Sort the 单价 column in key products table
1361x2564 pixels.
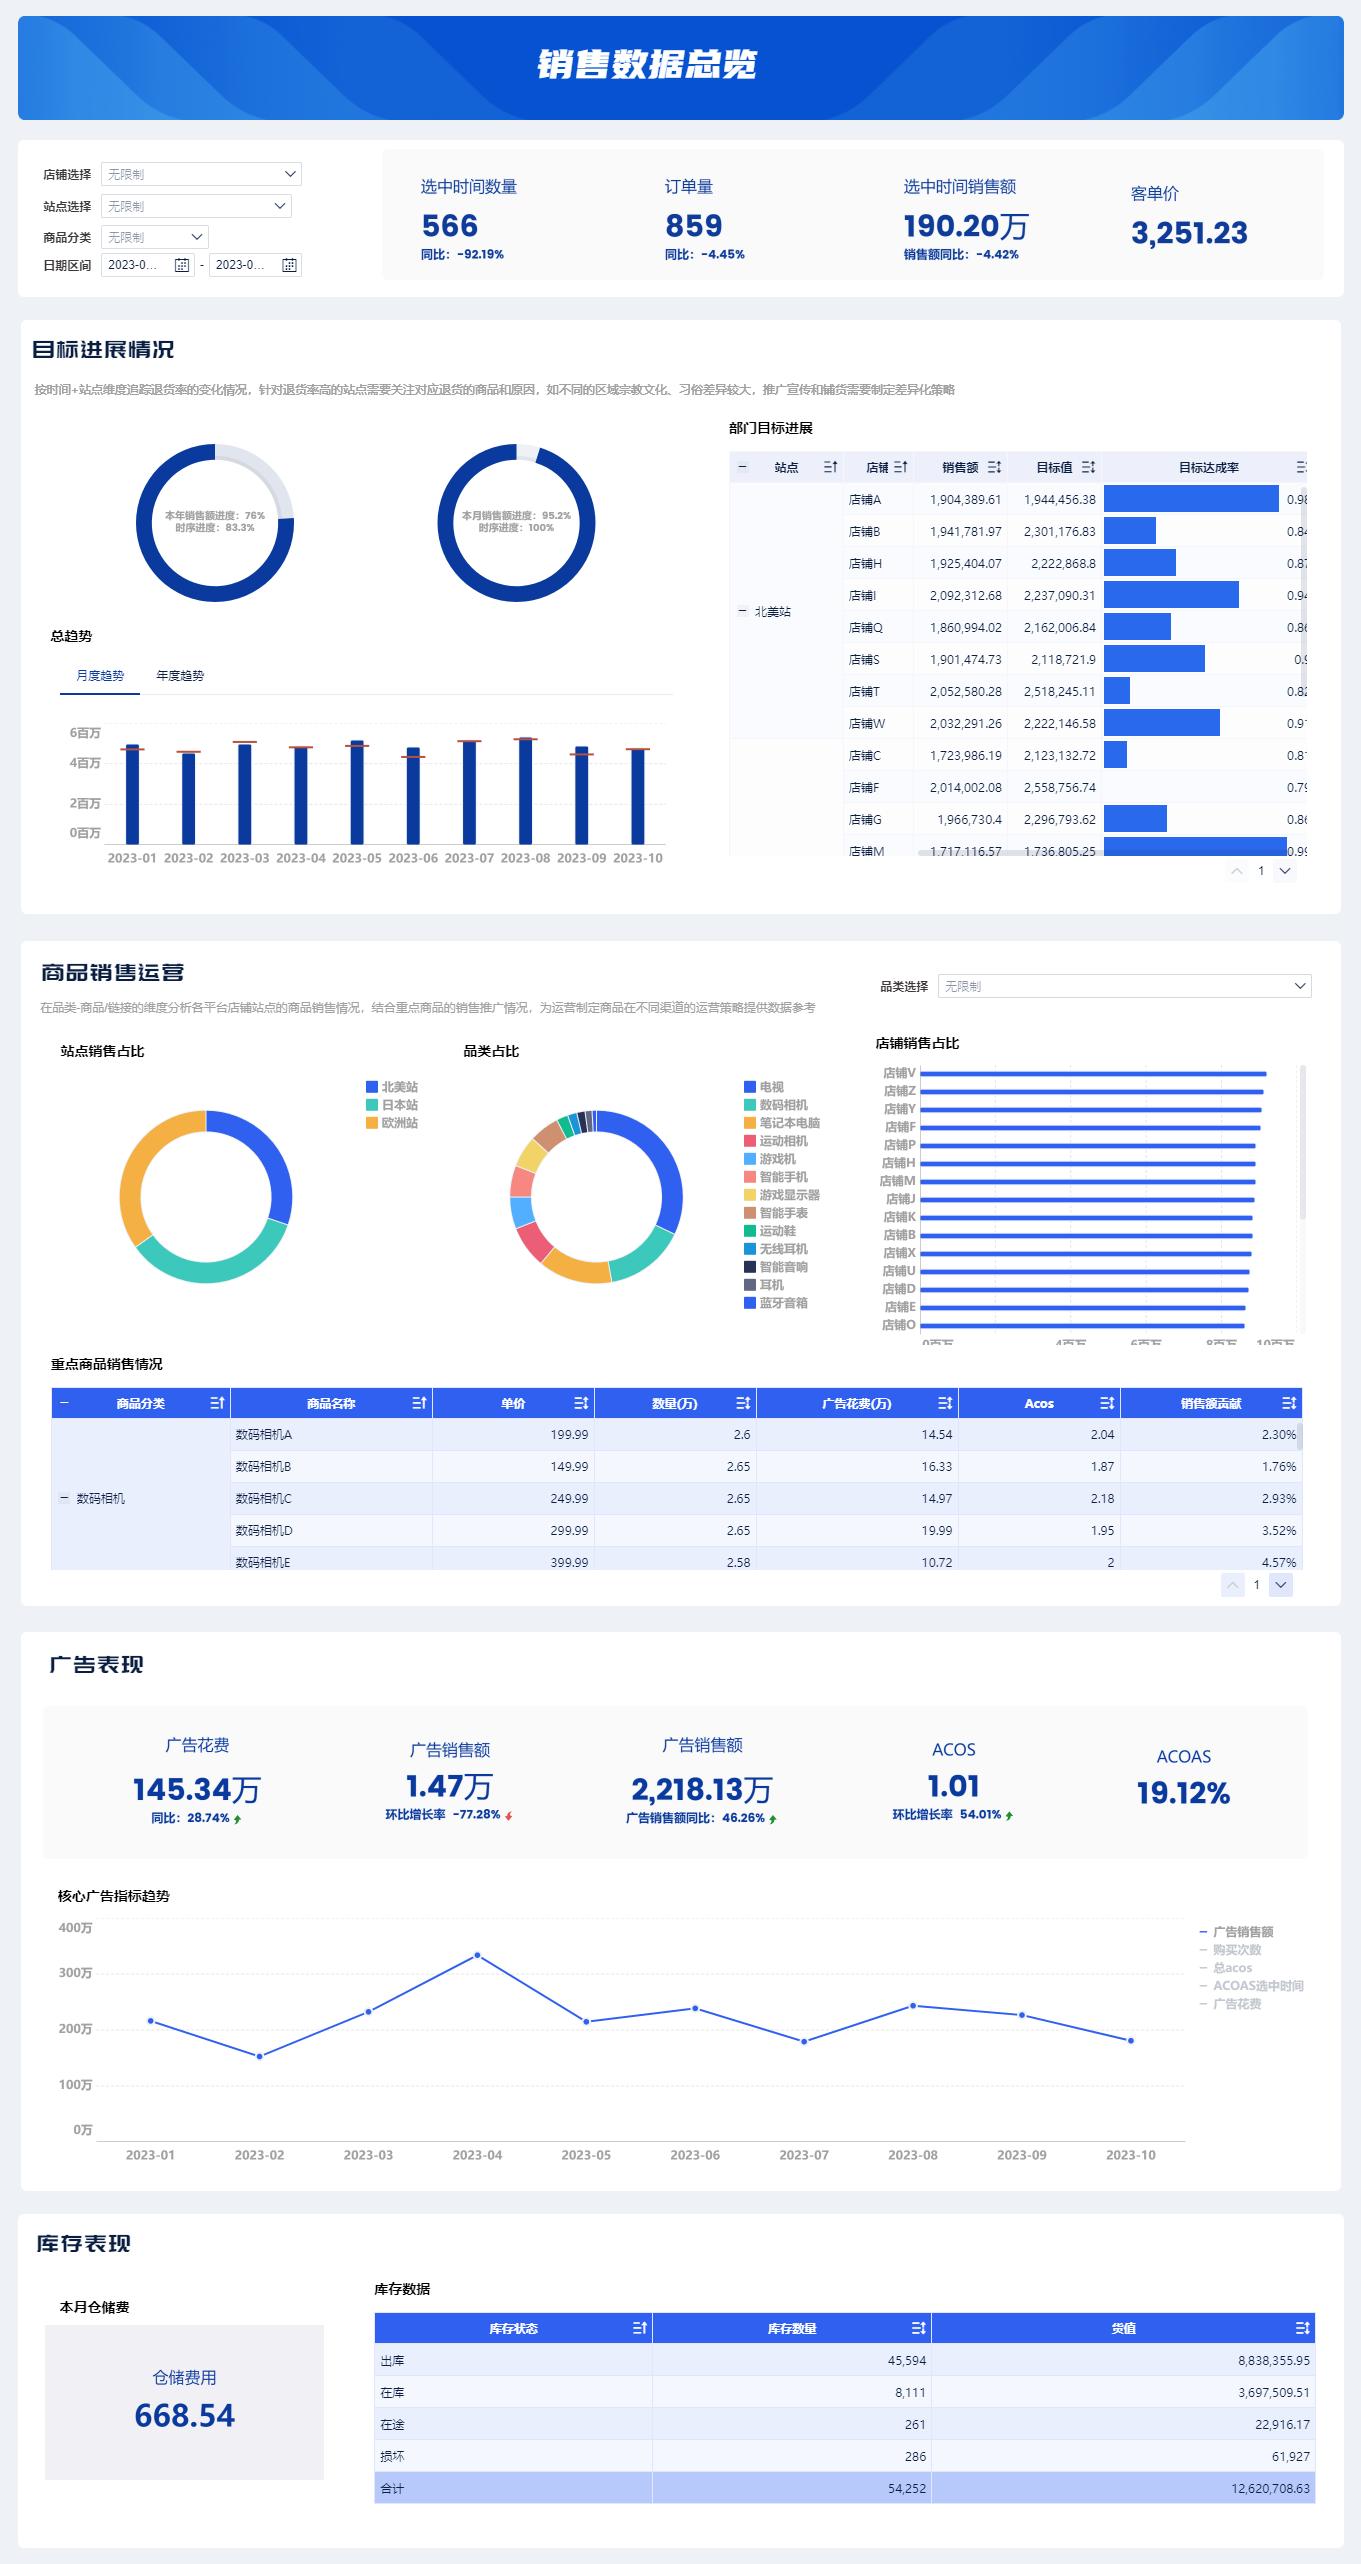coord(581,1403)
